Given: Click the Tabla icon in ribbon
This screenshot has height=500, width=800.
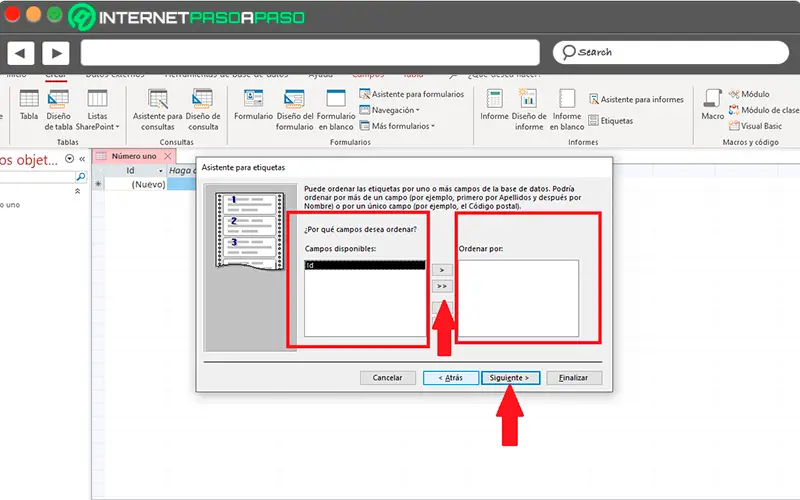Looking at the screenshot, I should (29, 105).
